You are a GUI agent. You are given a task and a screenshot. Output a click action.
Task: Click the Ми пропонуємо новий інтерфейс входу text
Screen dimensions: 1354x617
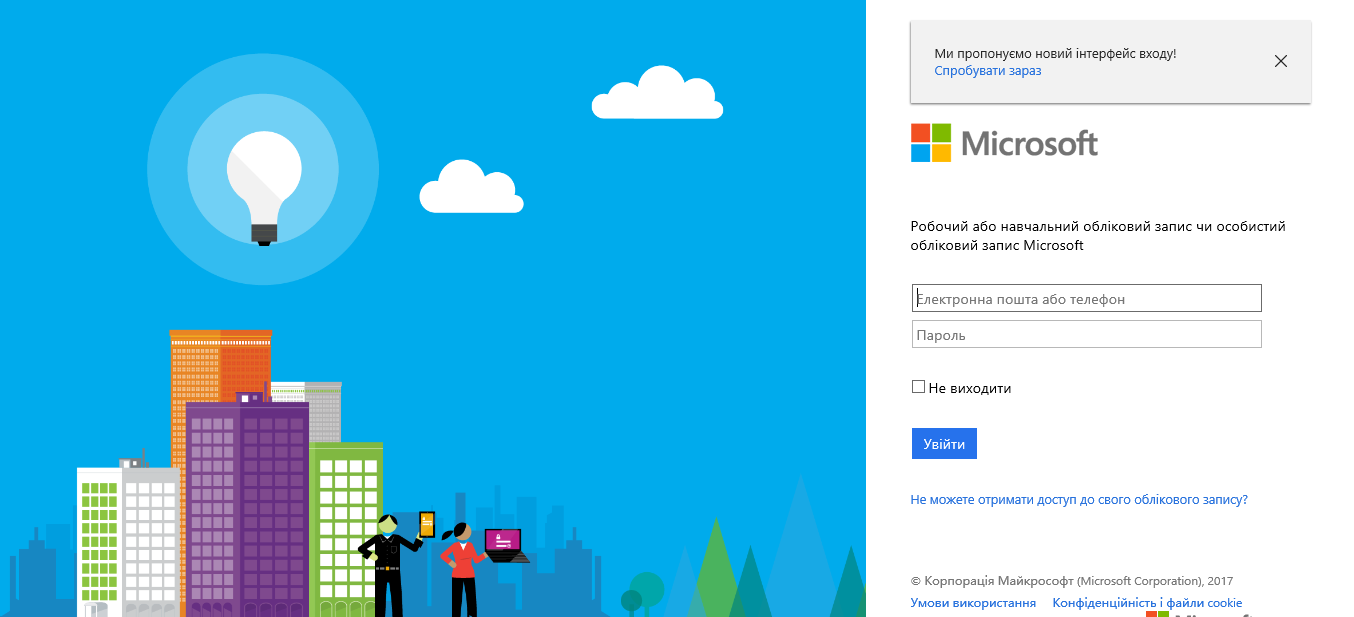(x=1055, y=53)
